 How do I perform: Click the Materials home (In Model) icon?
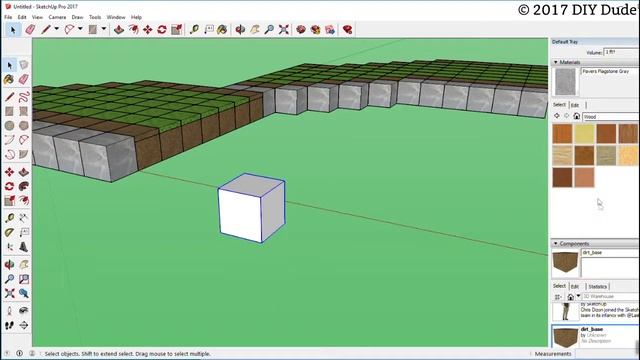576,116
